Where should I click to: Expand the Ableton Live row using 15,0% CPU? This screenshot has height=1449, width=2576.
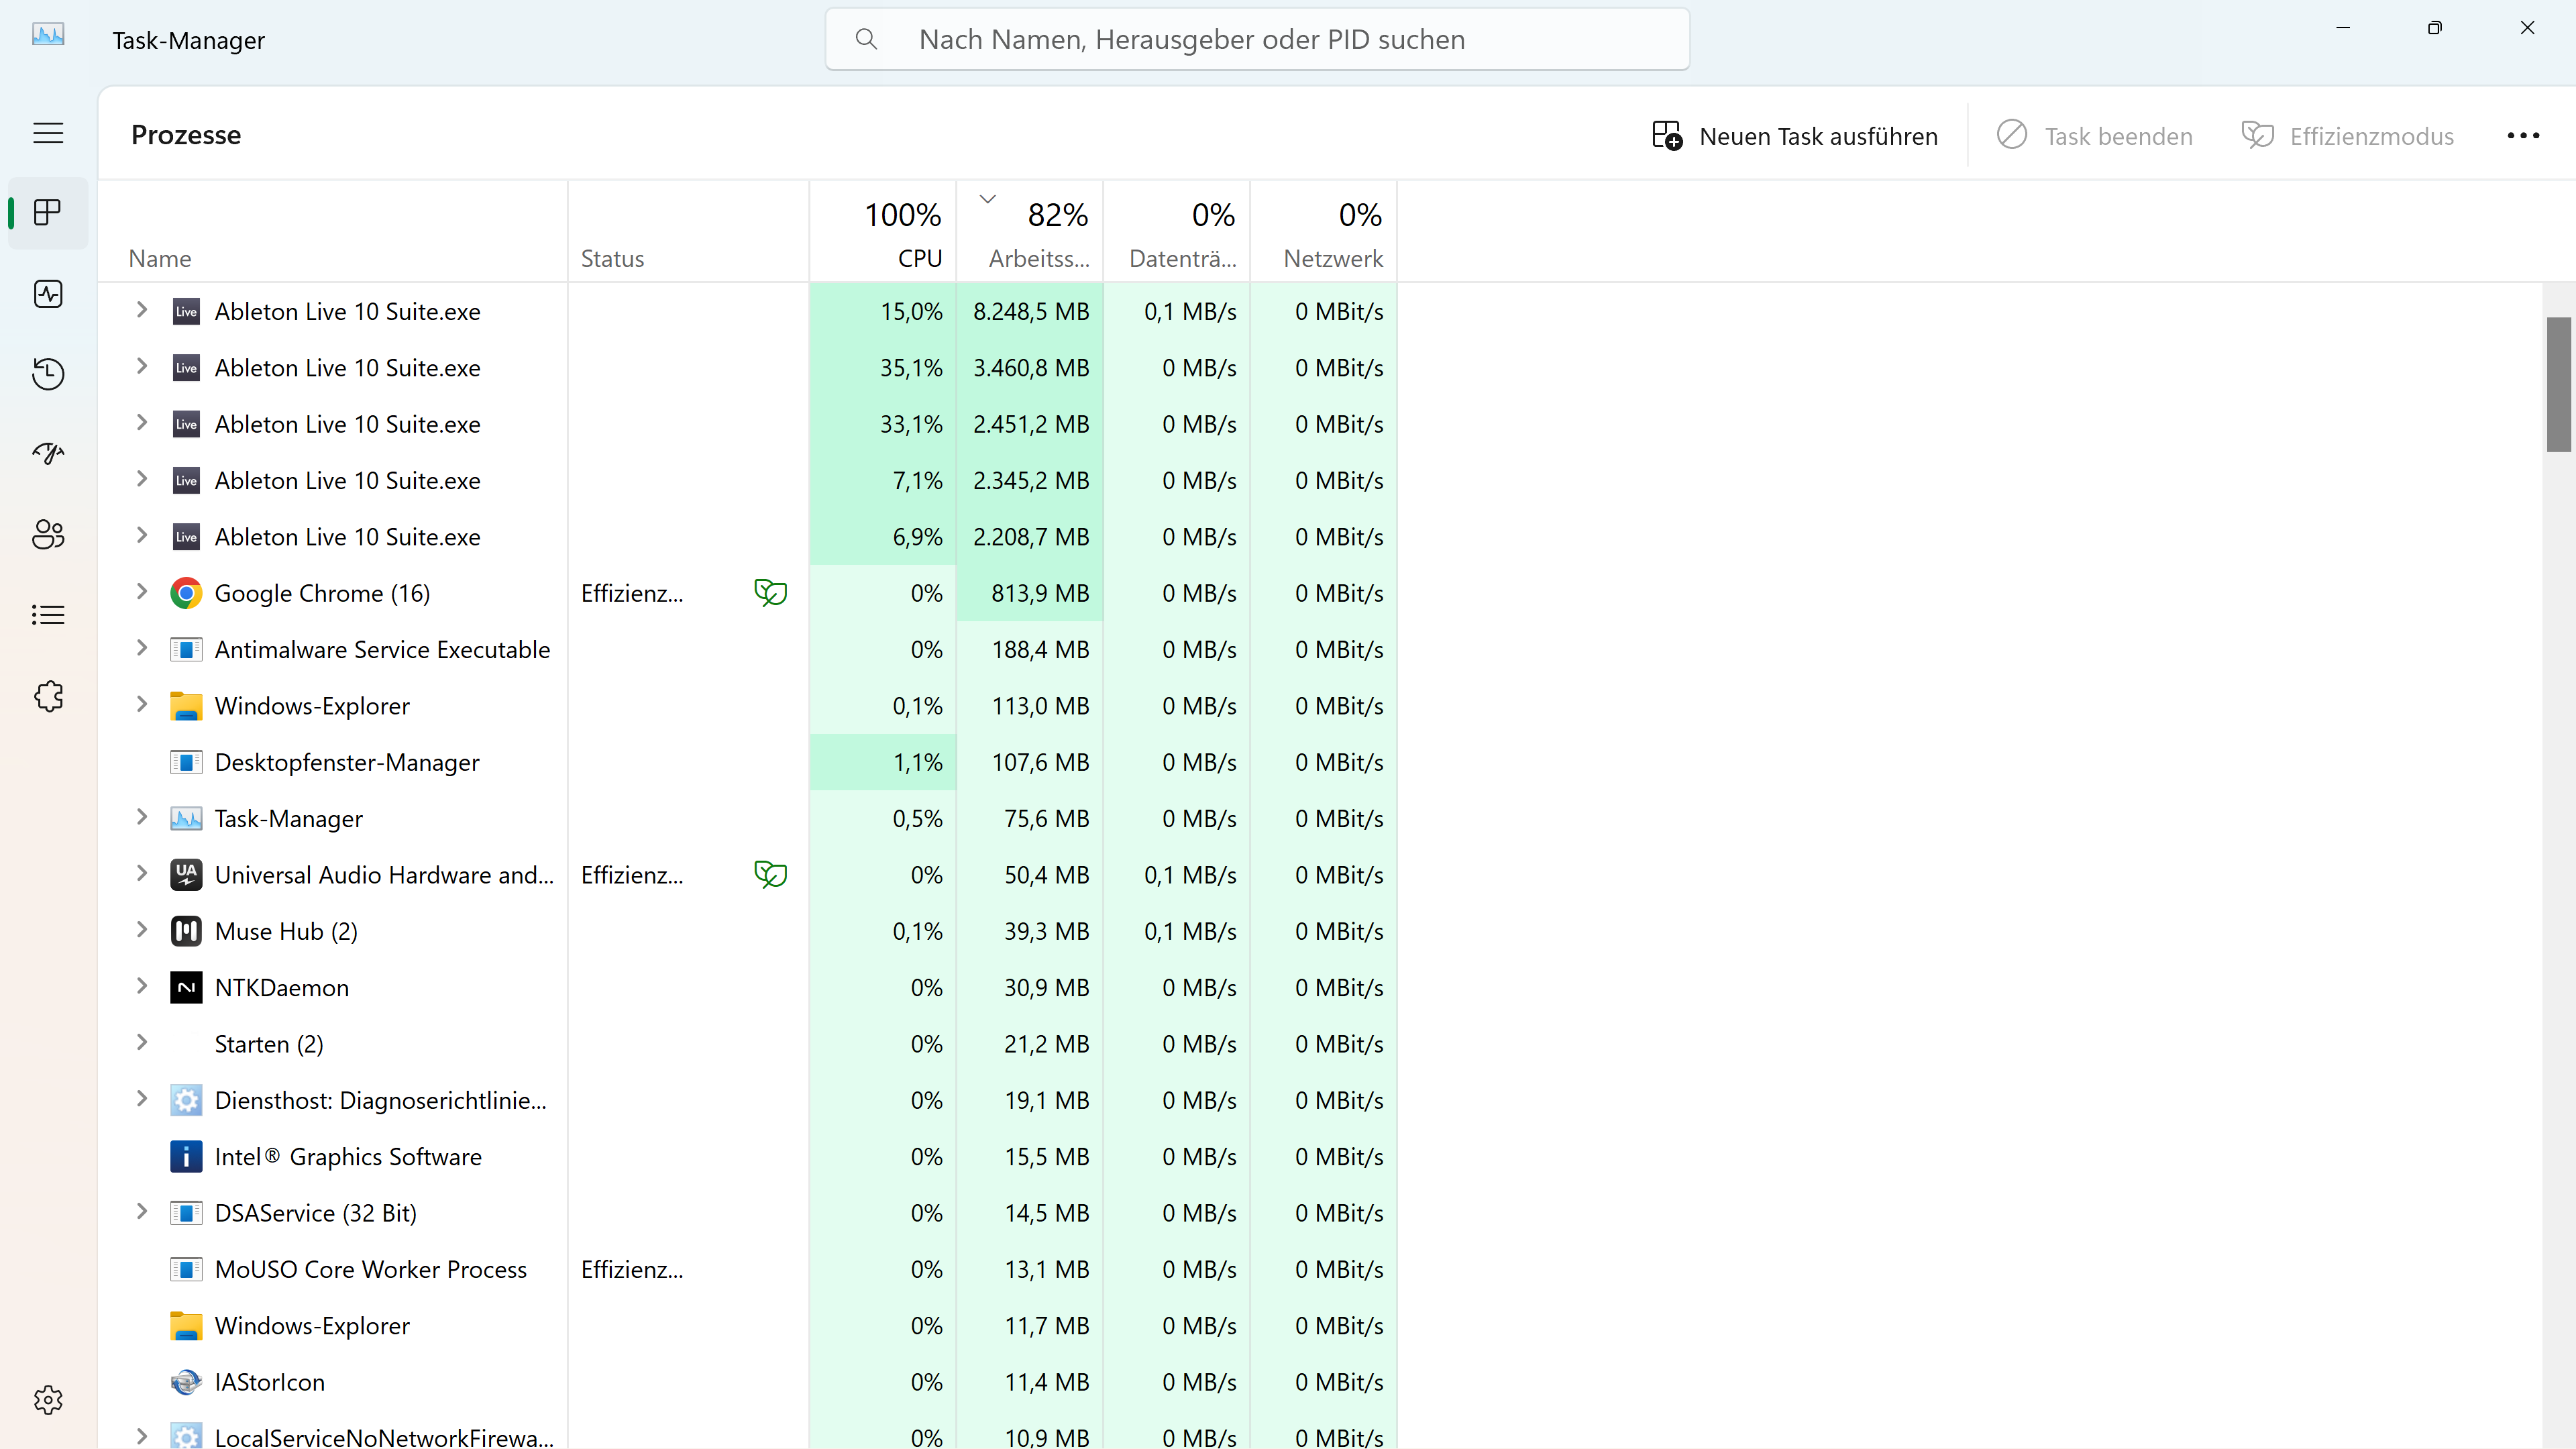(142, 311)
